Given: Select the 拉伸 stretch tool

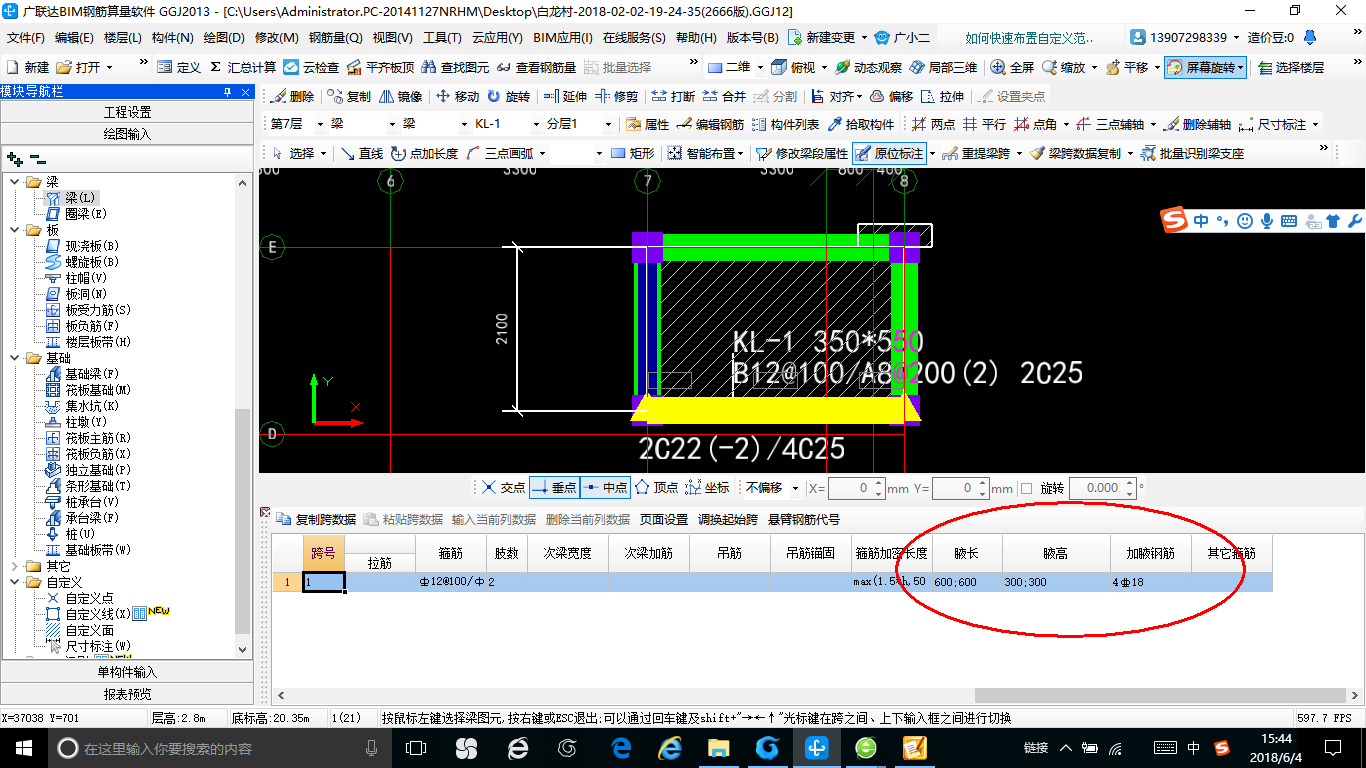Looking at the screenshot, I should pyautogui.click(x=942, y=97).
